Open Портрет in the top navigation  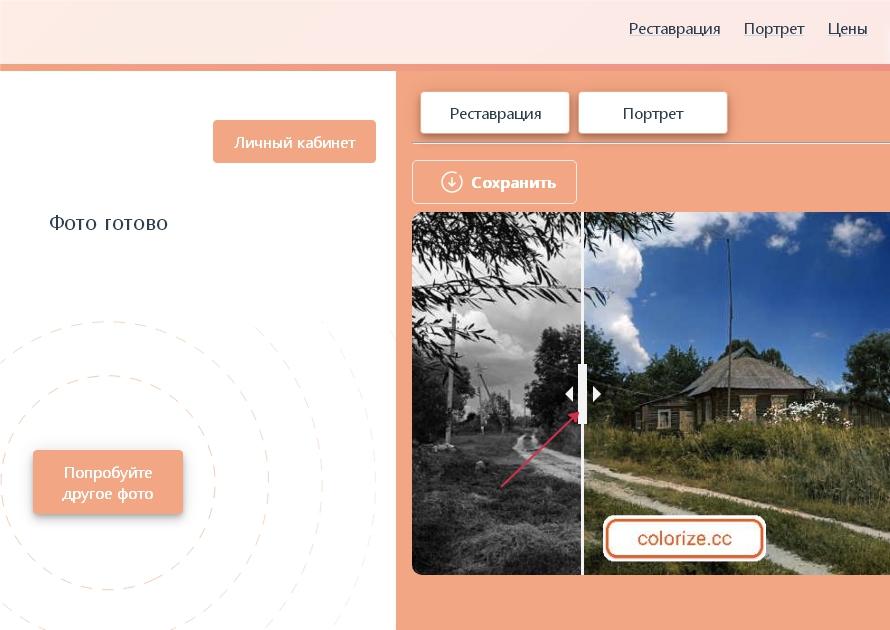pyautogui.click(x=774, y=29)
